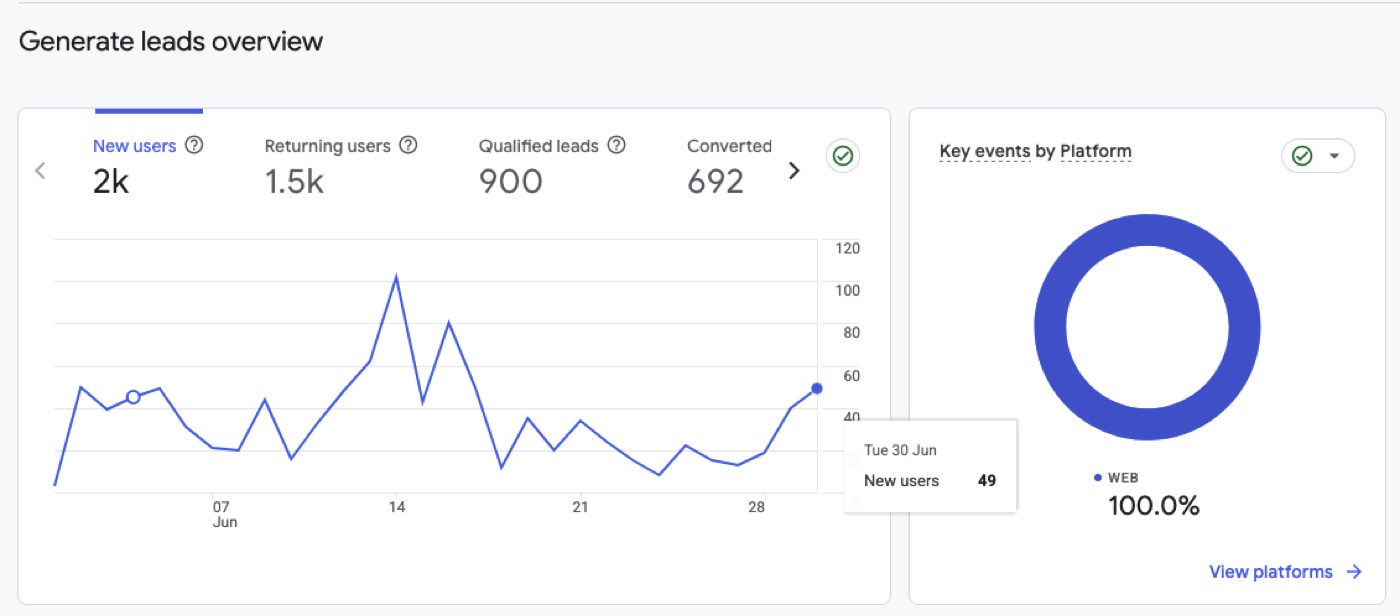Screen dimensions: 1400x616
Task: Click the 900 Qualified leads value
Action: pos(510,181)
